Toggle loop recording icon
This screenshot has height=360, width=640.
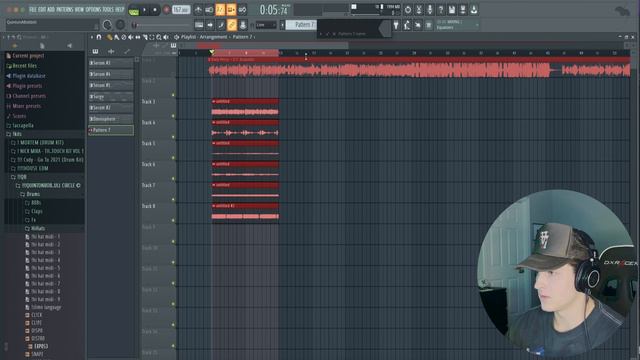(x=242, y=9)
